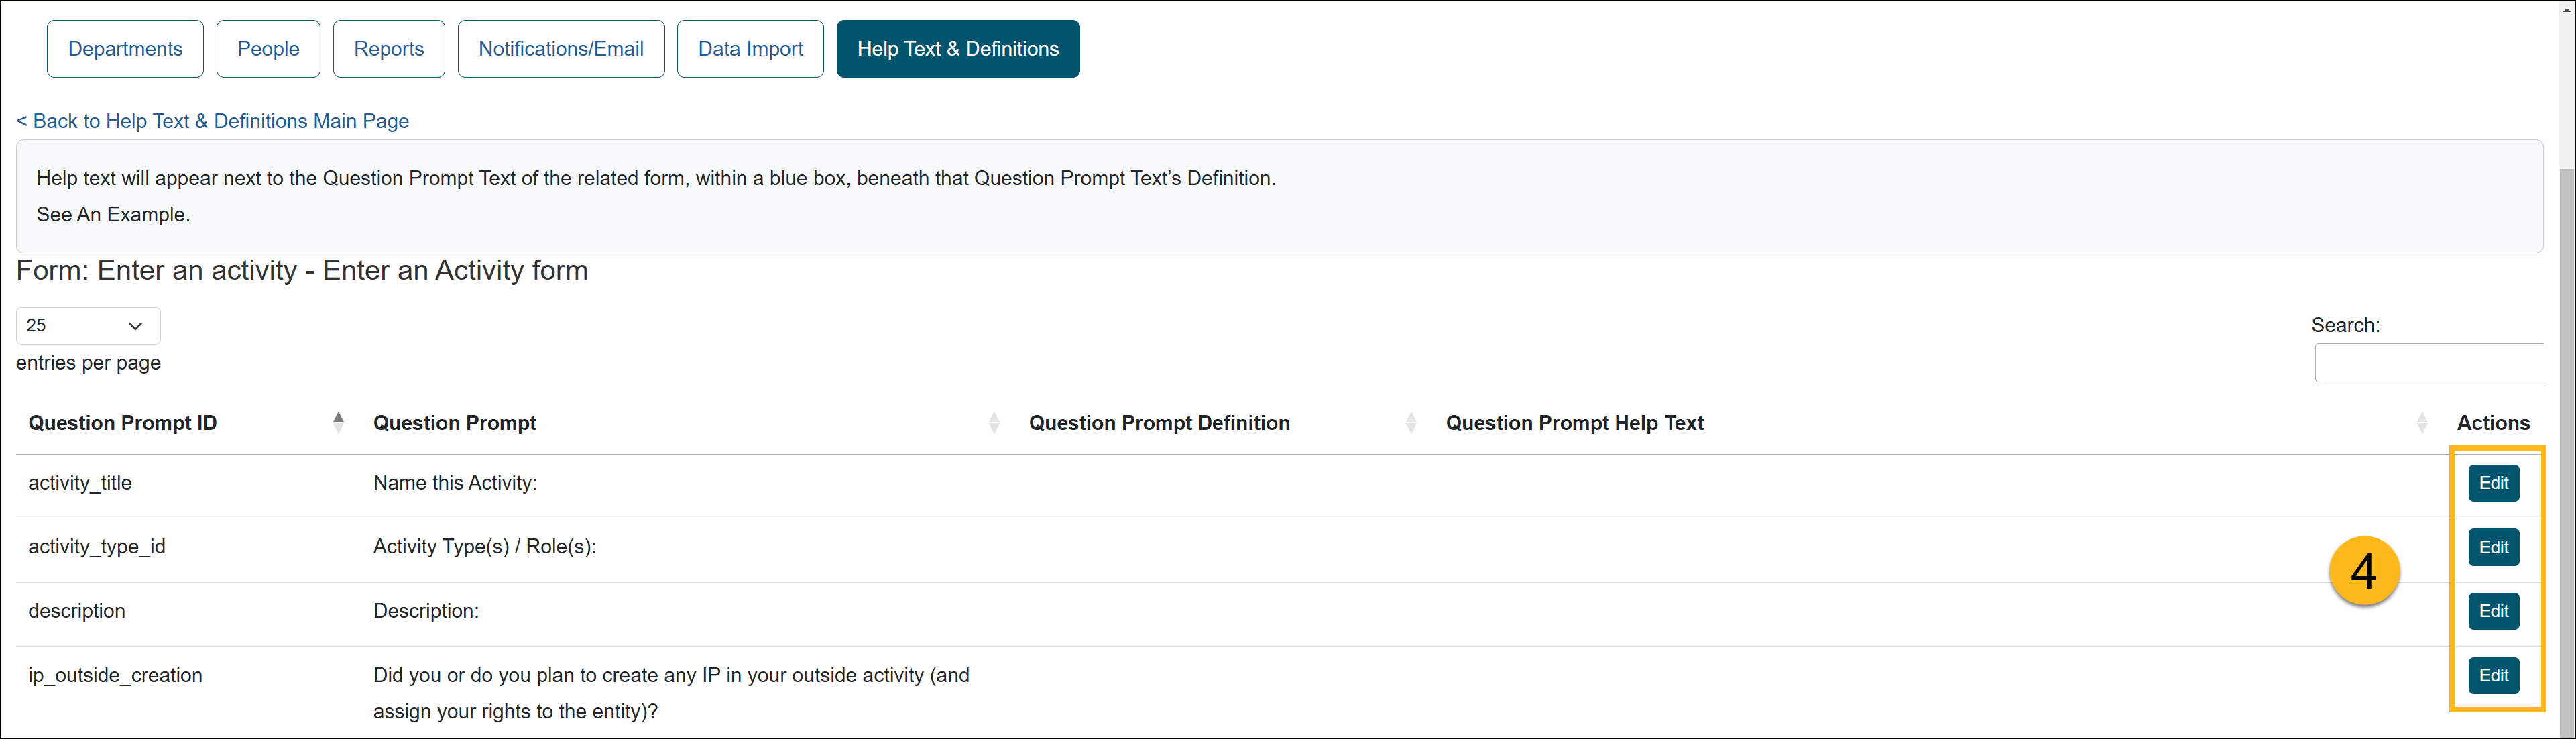Click sort arrows beside Question Prompt header

pyautogui.click(x=993, y=423)
